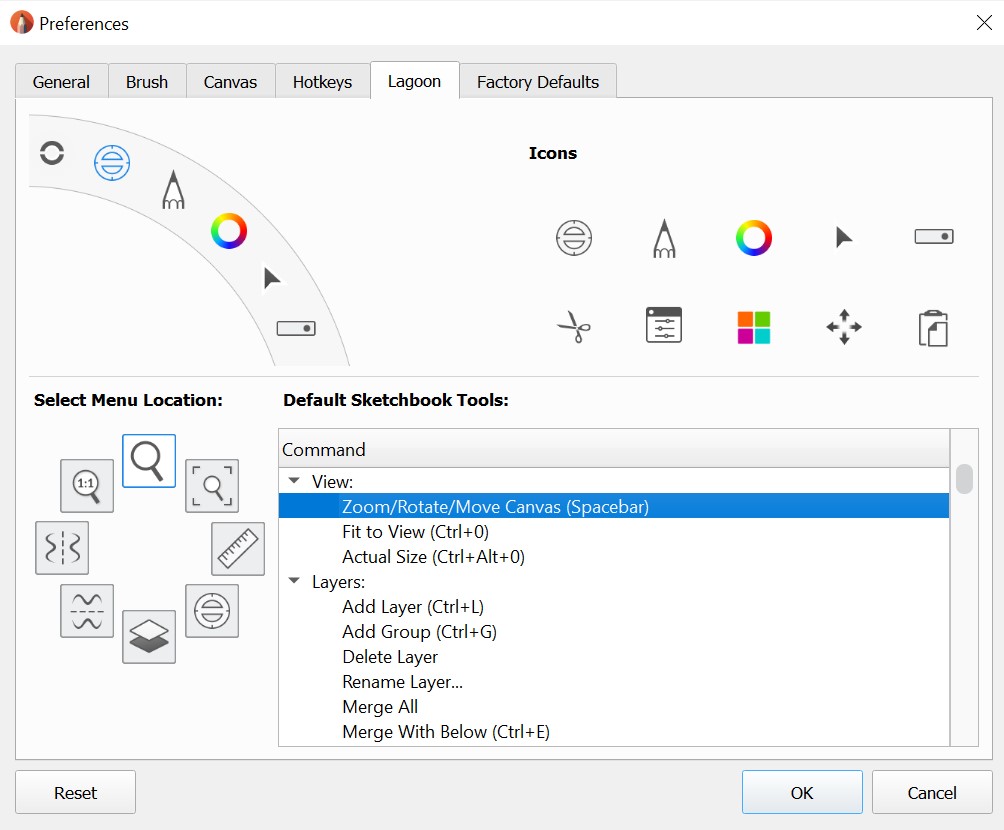Click the Cancel button
This screenshot has width=1004, height=830.
coord(932,793)
